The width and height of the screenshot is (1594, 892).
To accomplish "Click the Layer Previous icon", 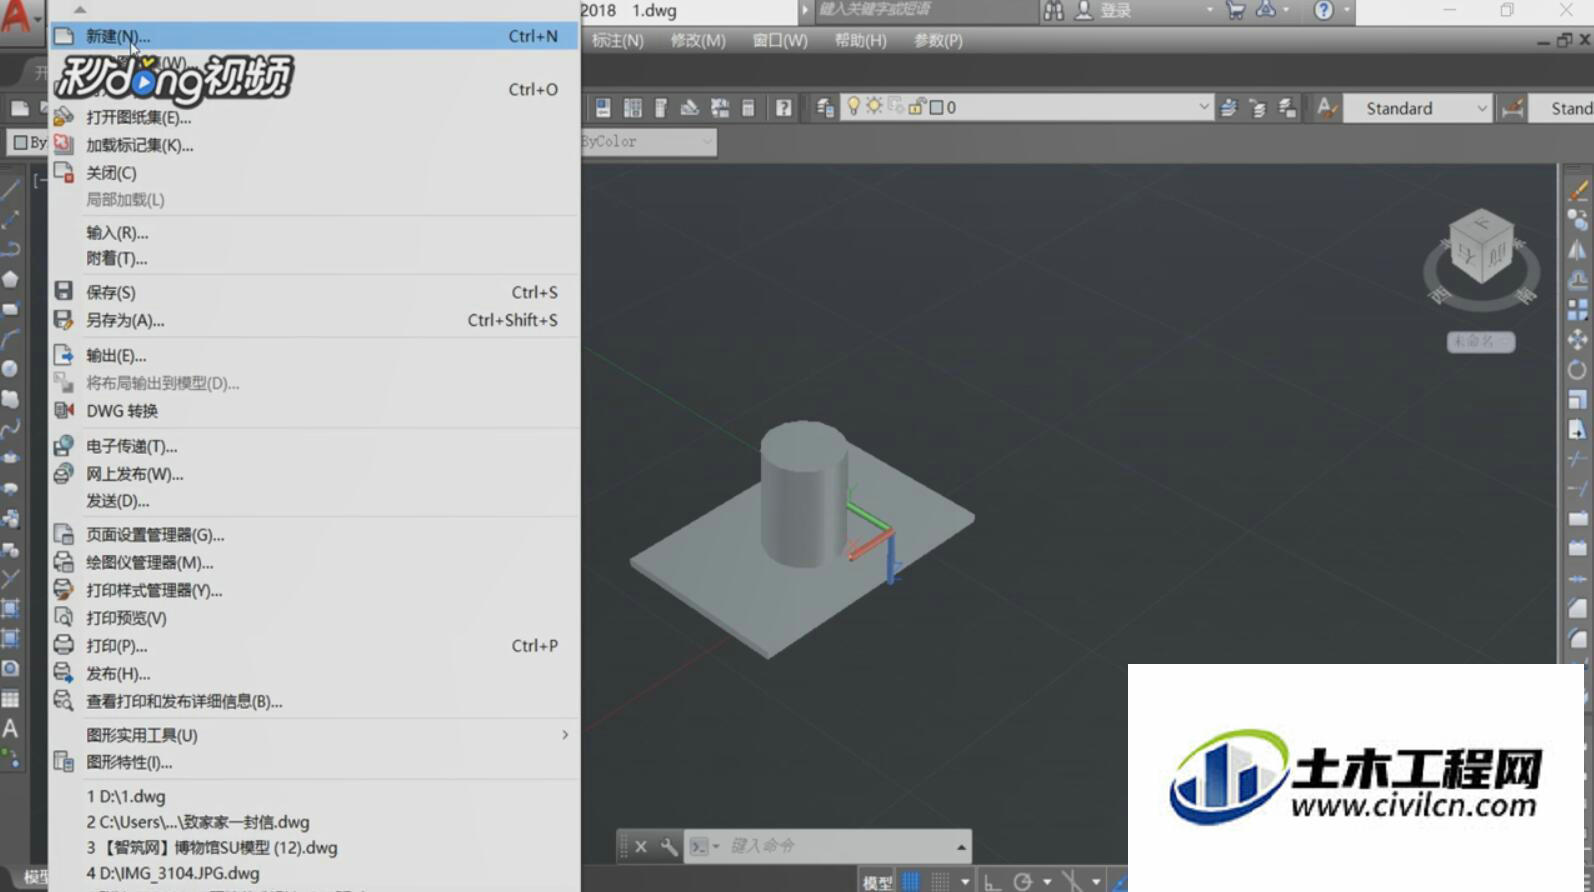I will 1258,108.
